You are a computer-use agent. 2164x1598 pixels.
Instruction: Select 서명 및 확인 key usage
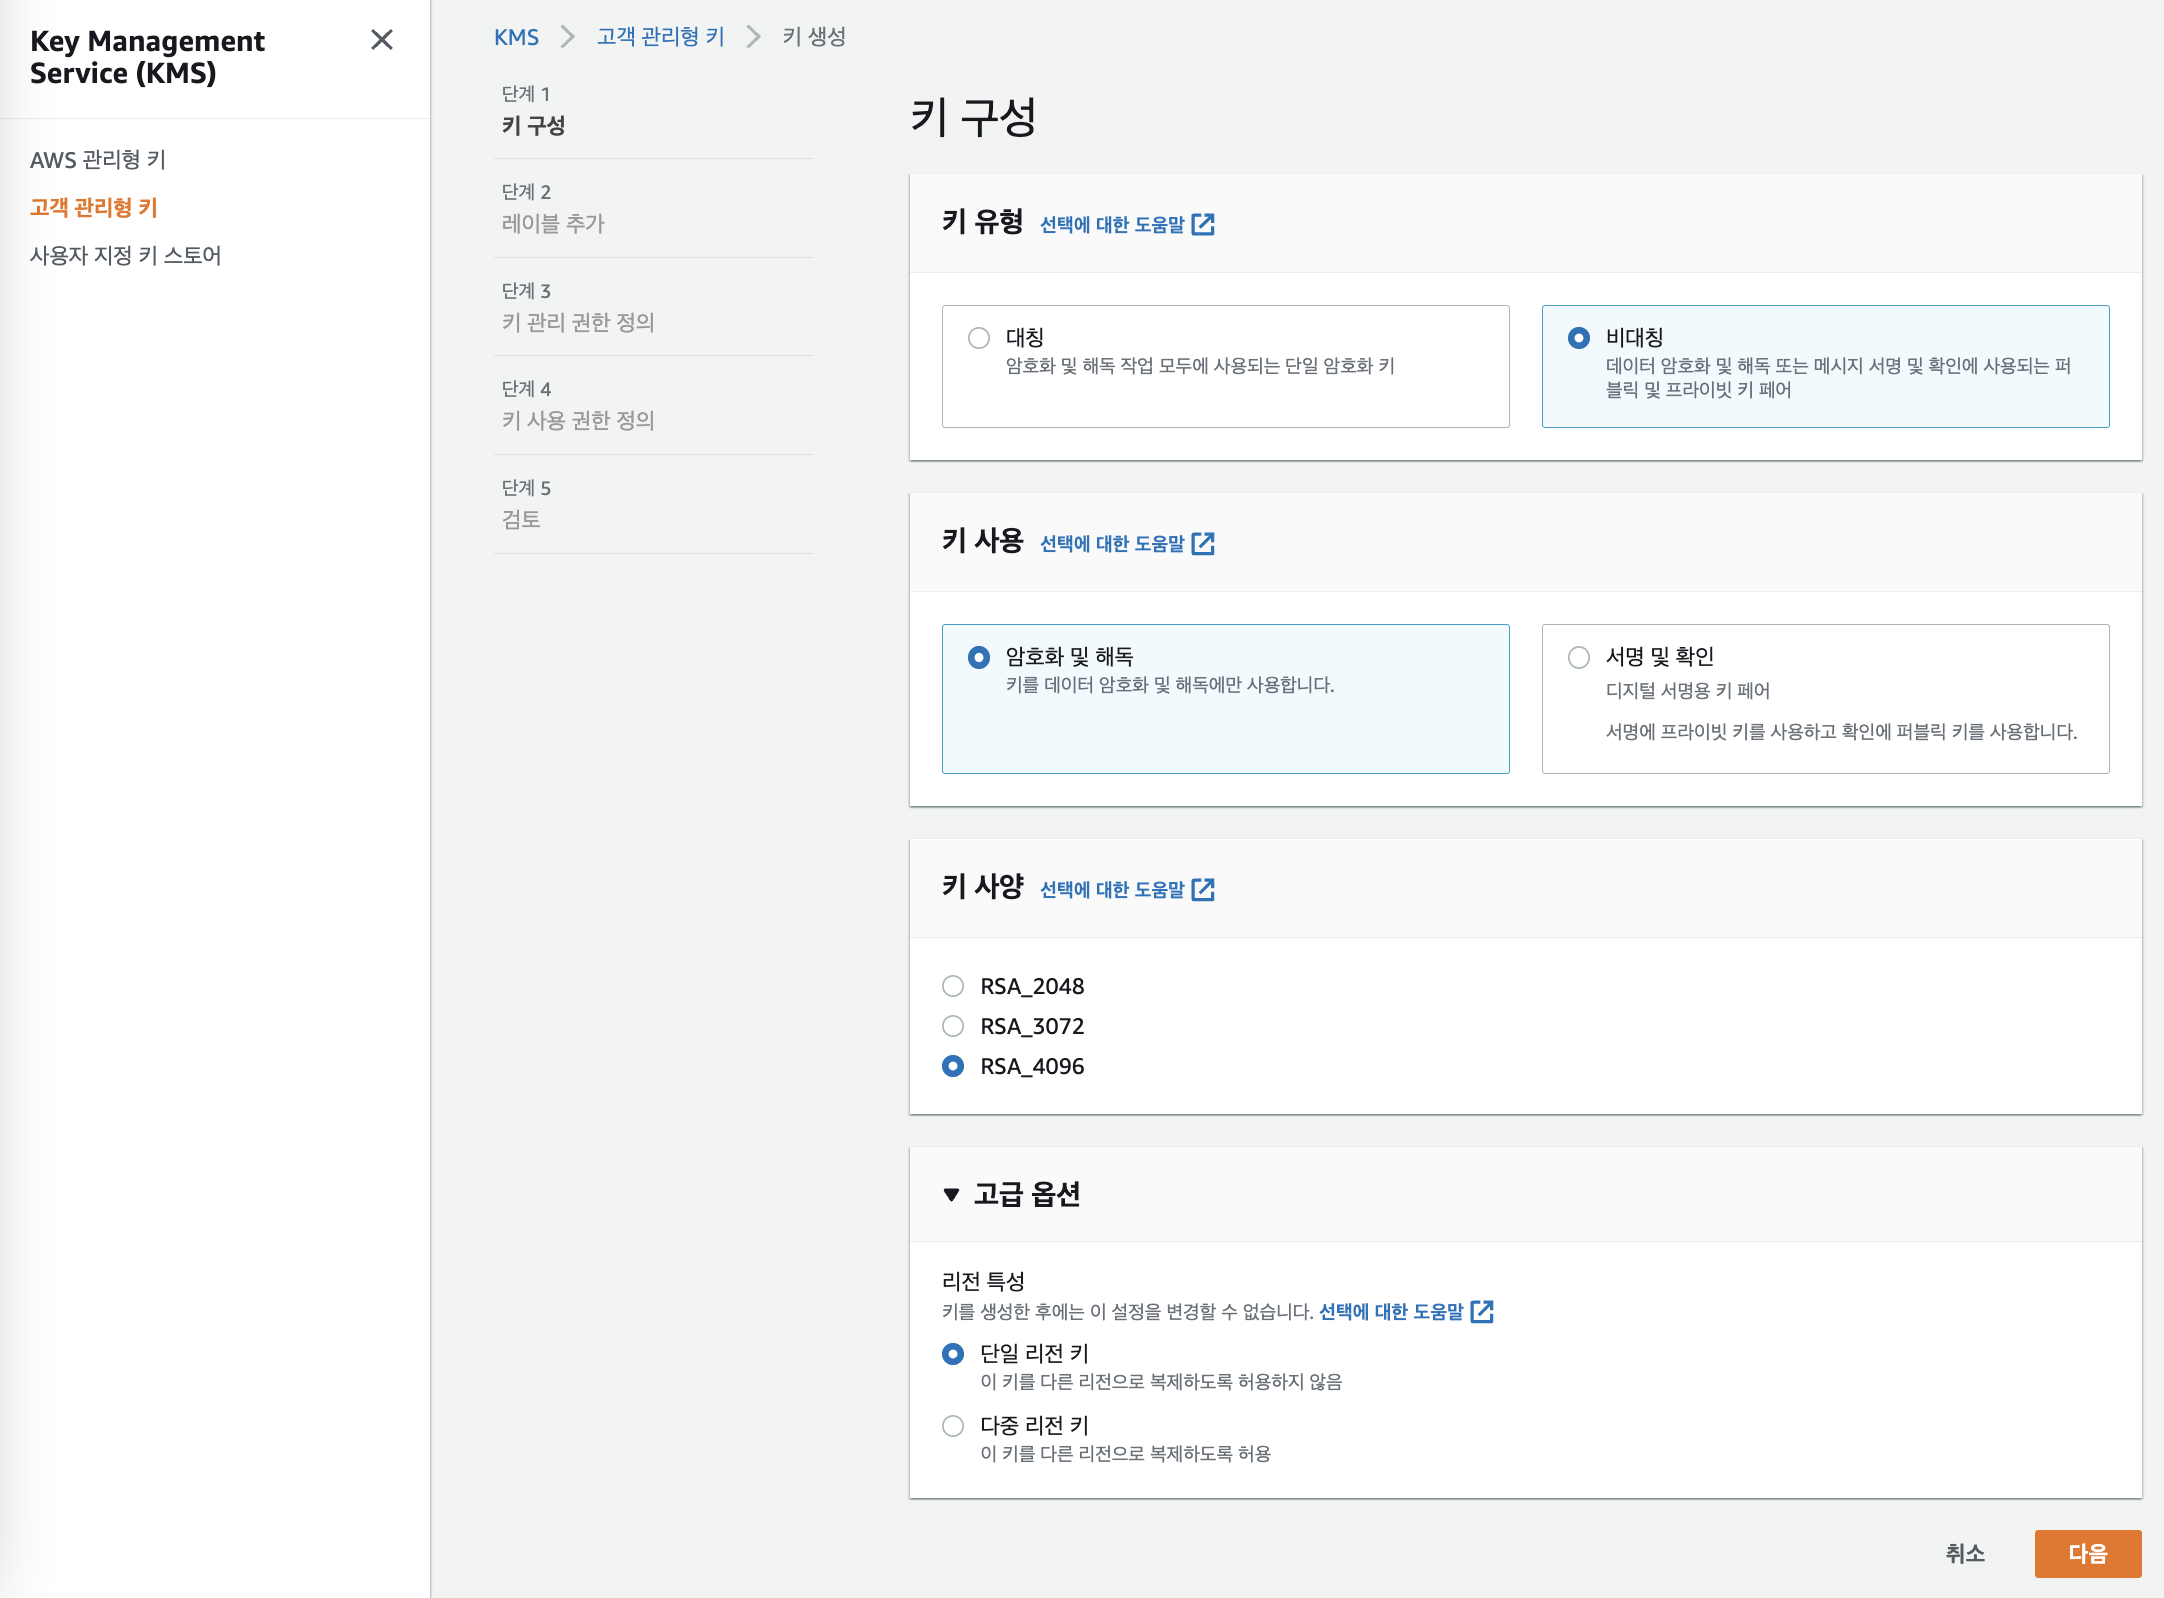(1579, 657)
